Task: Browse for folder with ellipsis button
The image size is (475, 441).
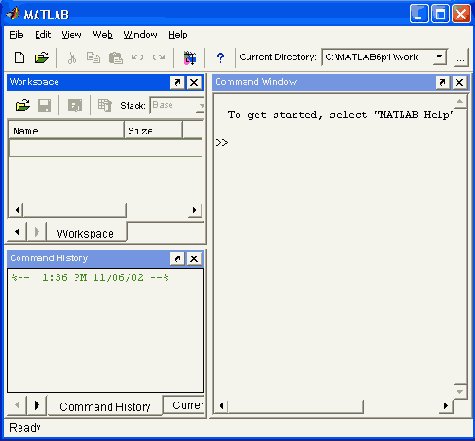Action: pyautogui.click(x=461, y=58)
